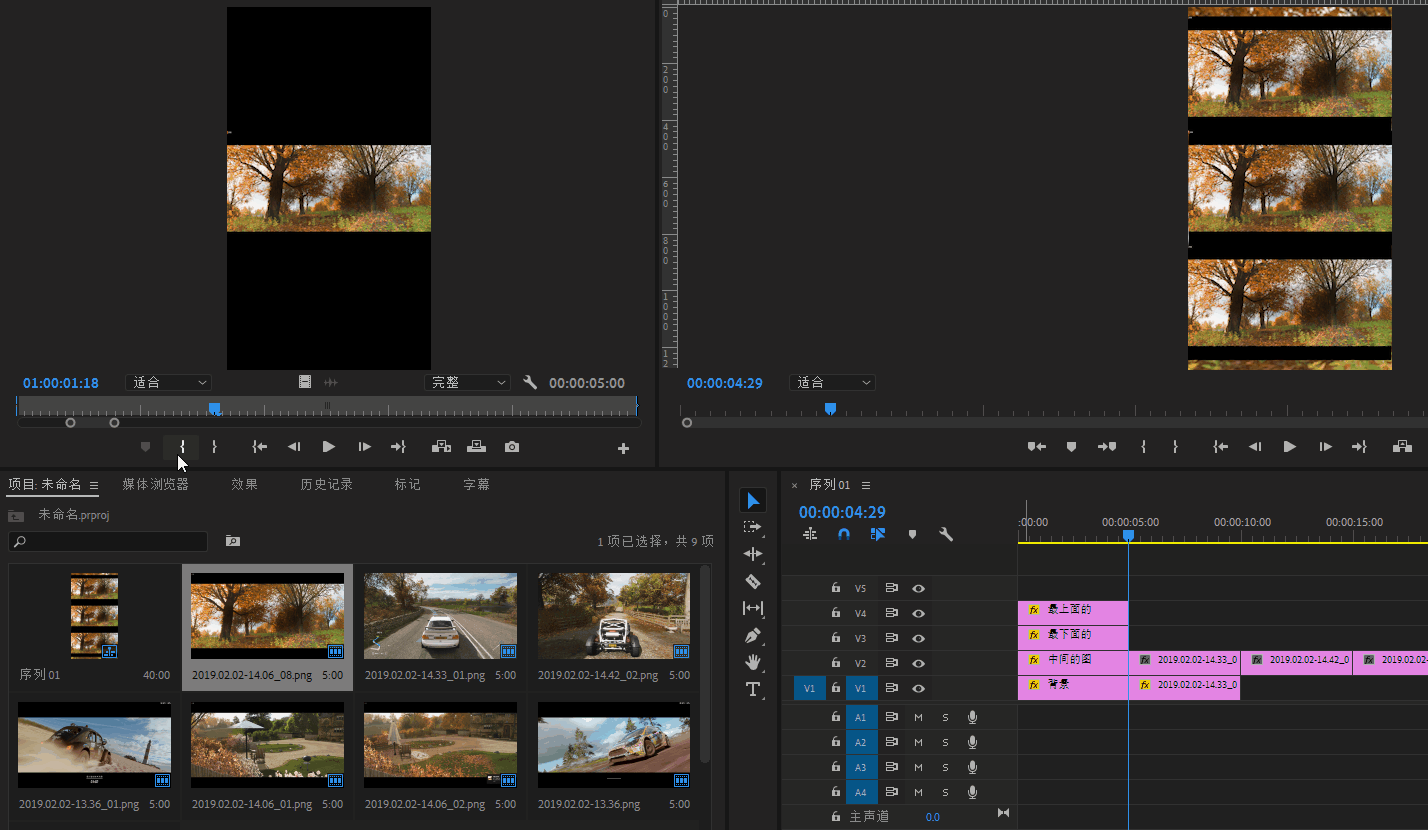Select thumbnail 2019.02.02-14.33_01.png
This screenshot has height=830, width=1428.
click(x=440, y=616)
